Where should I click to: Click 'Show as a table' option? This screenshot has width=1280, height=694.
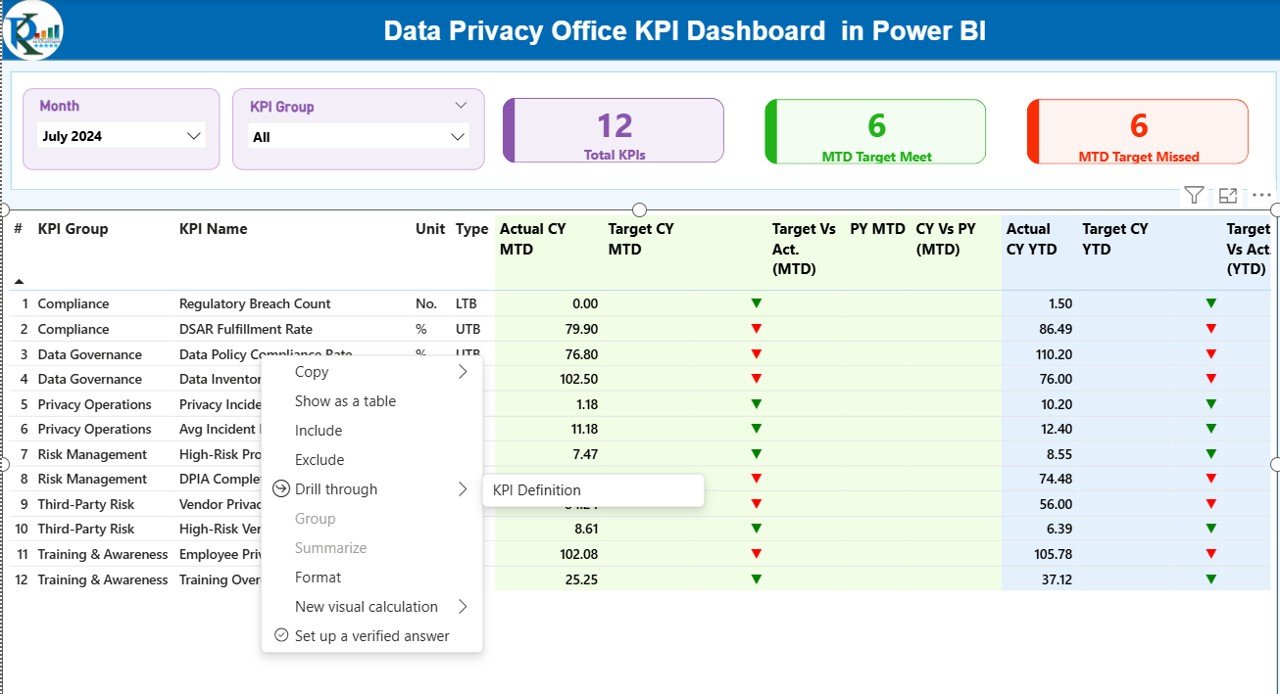point(345,401)
